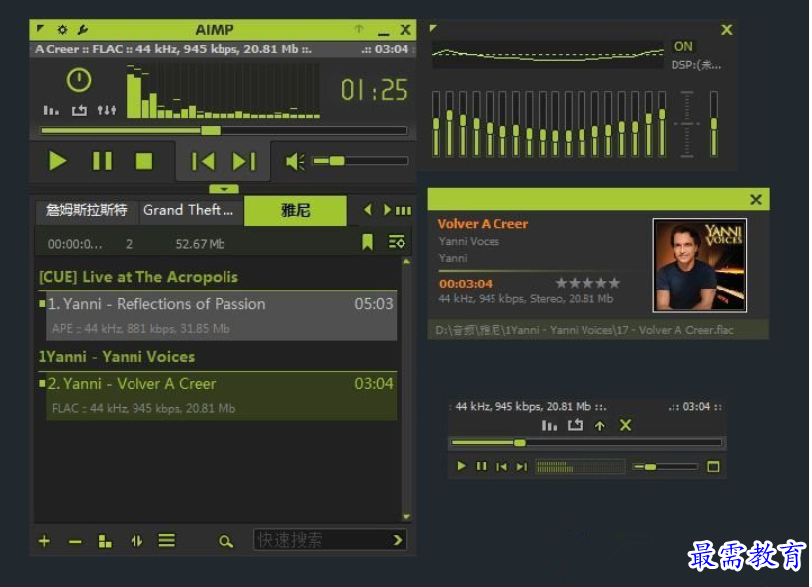Open settings gear in AIMP title bar
The width and height of the screenshot is (812, 587).
pyautogui.click(x=62, y=30)
